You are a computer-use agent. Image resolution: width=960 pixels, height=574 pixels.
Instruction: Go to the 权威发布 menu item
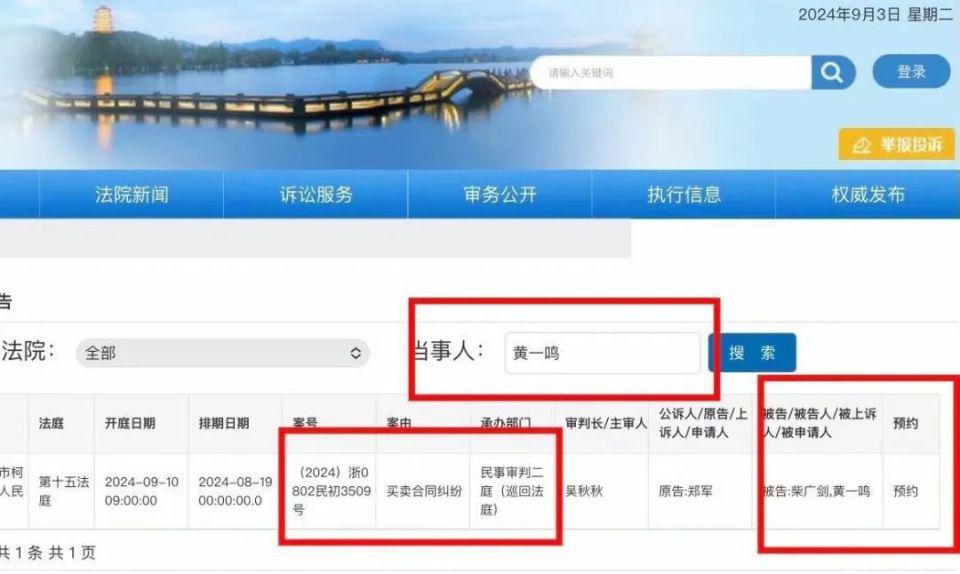[868, 195]
